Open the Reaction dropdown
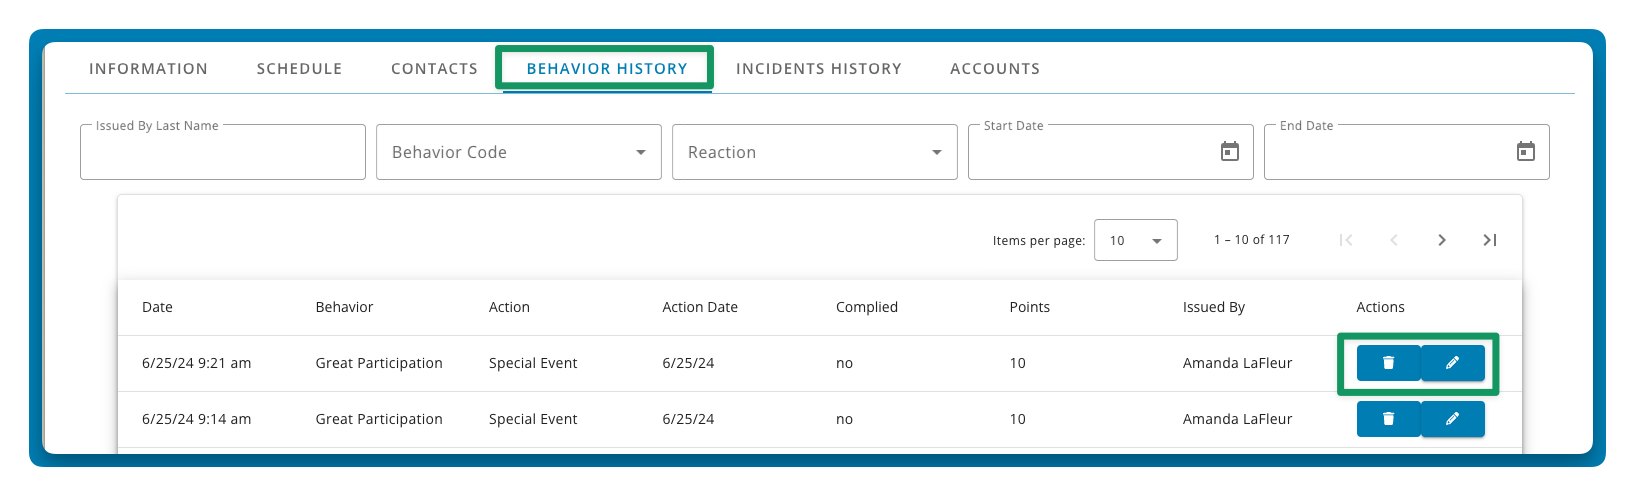The height and width of the screenshot is (496, 1635). [x=815, y=152]
